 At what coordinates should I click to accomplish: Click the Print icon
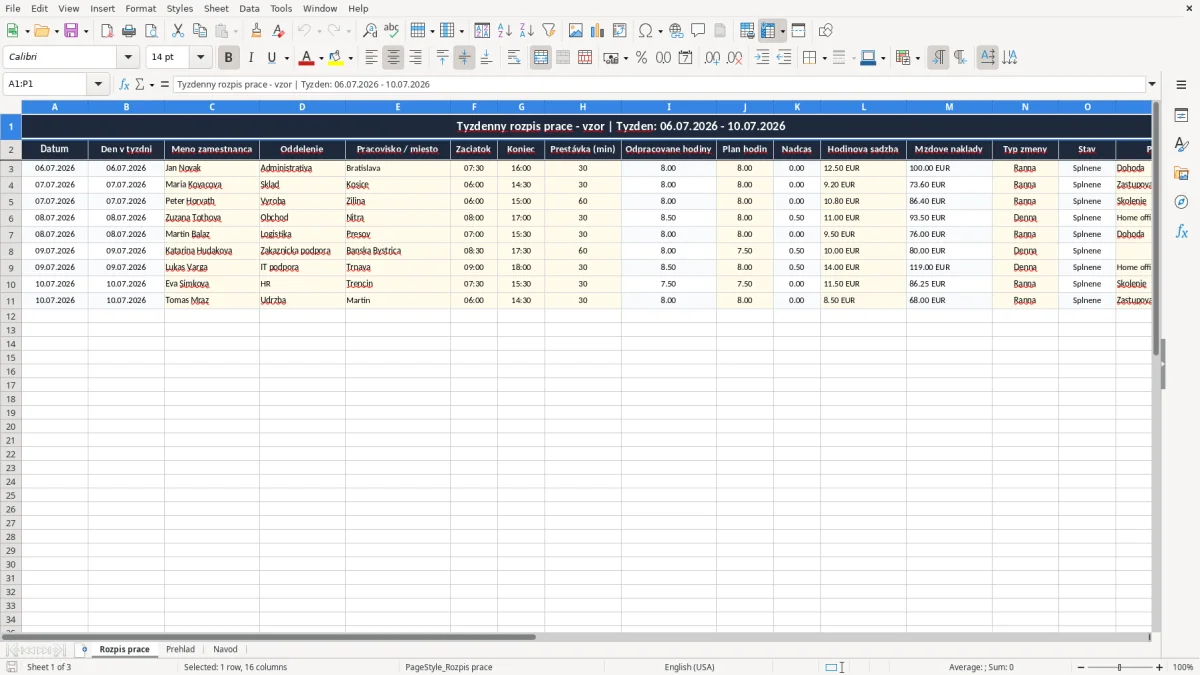129,31
